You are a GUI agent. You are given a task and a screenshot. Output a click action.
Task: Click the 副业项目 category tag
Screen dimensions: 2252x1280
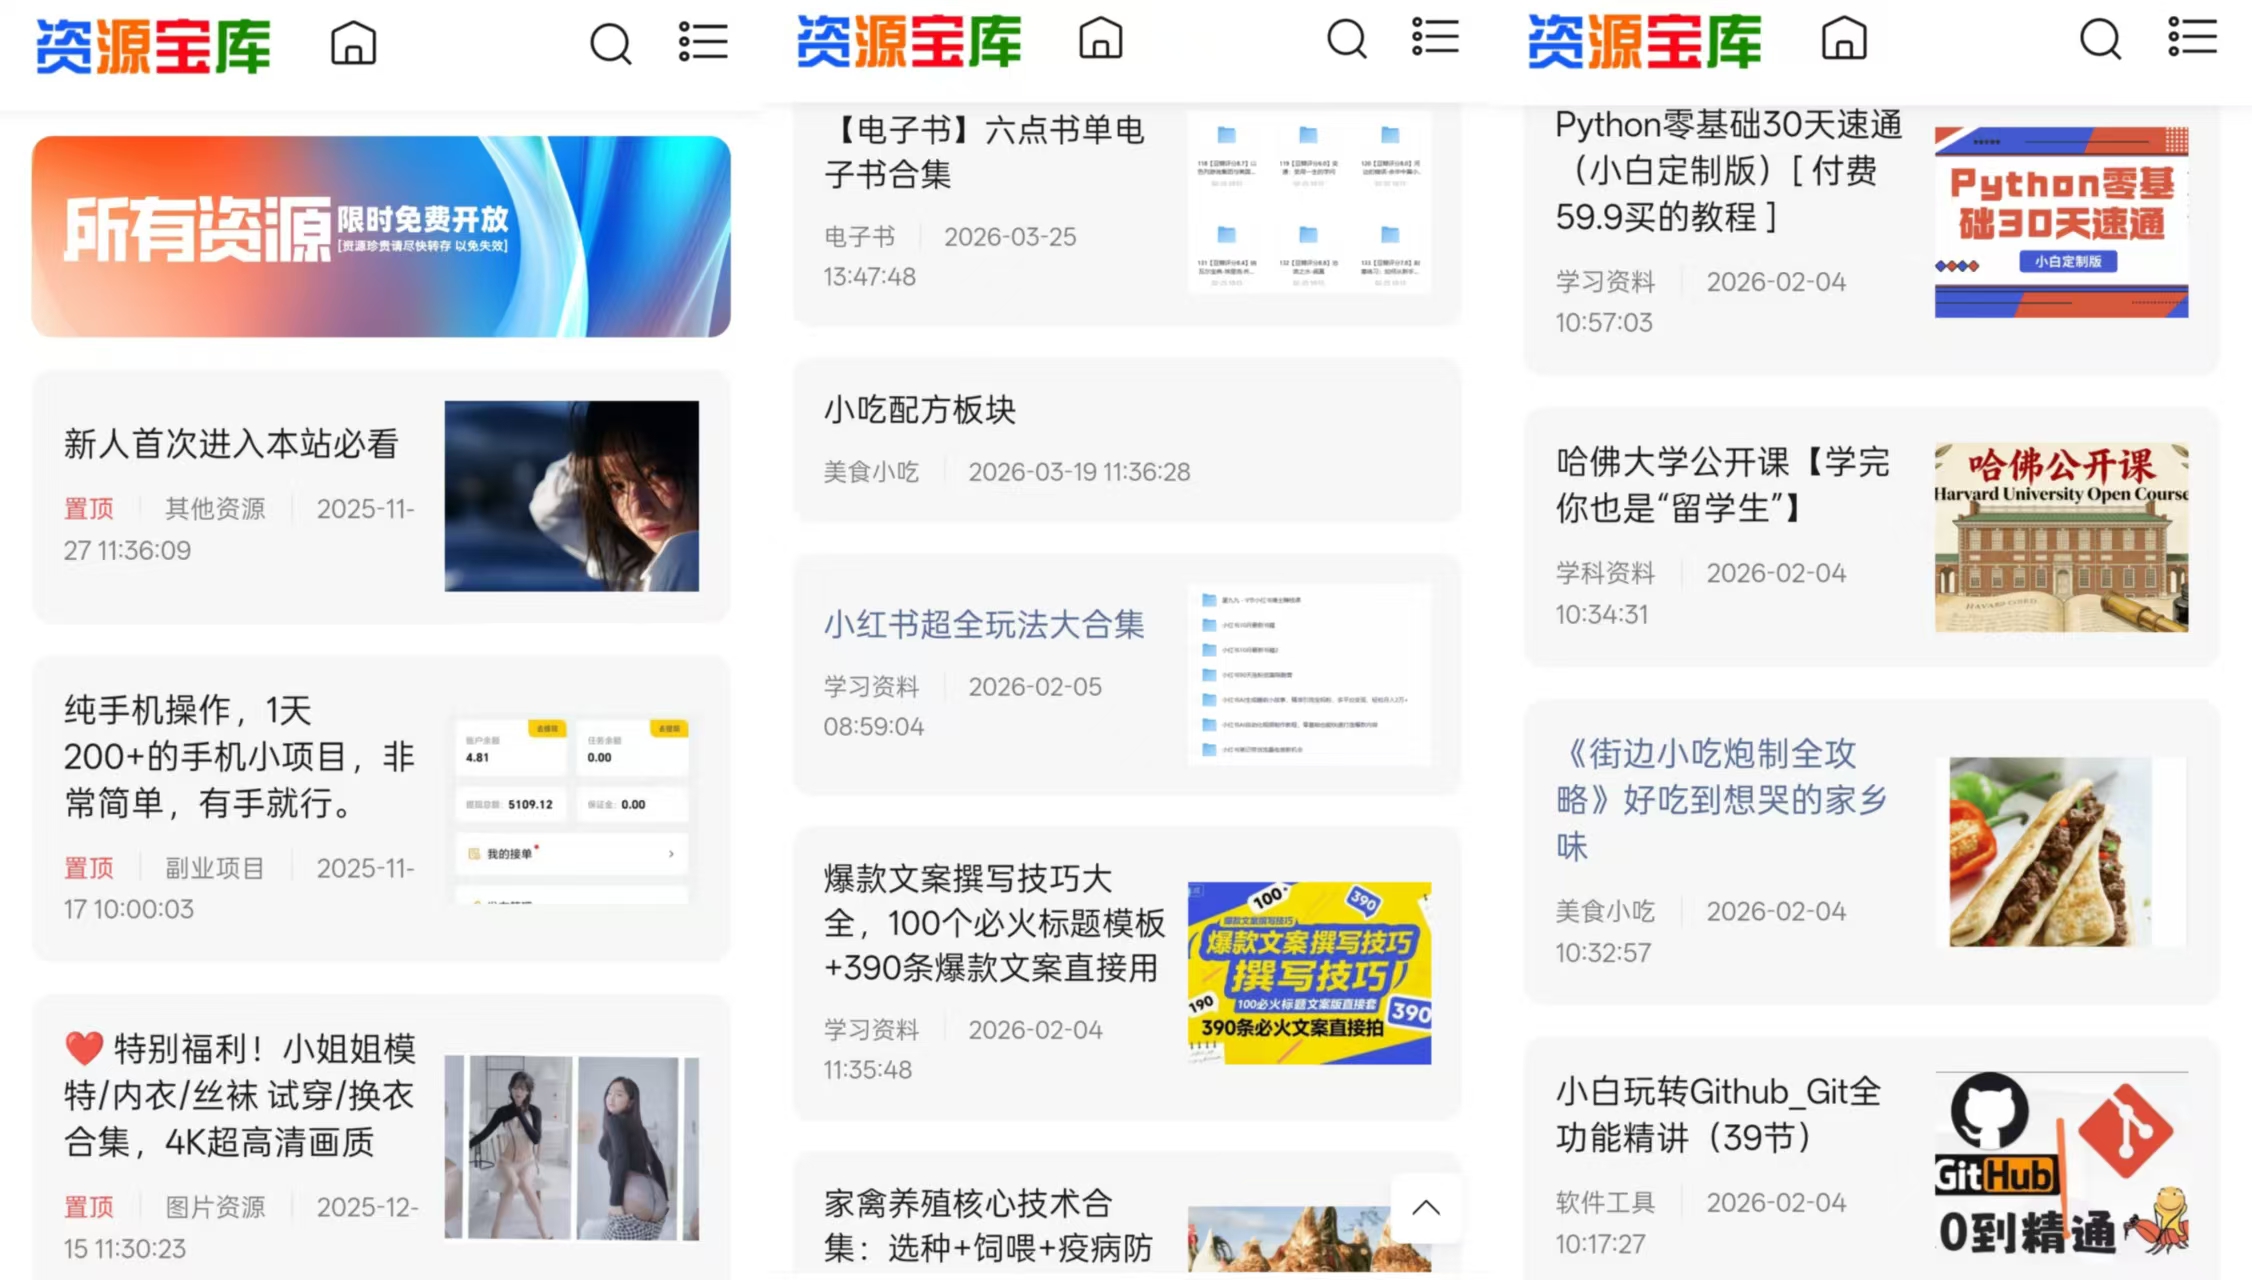point(214,868)
